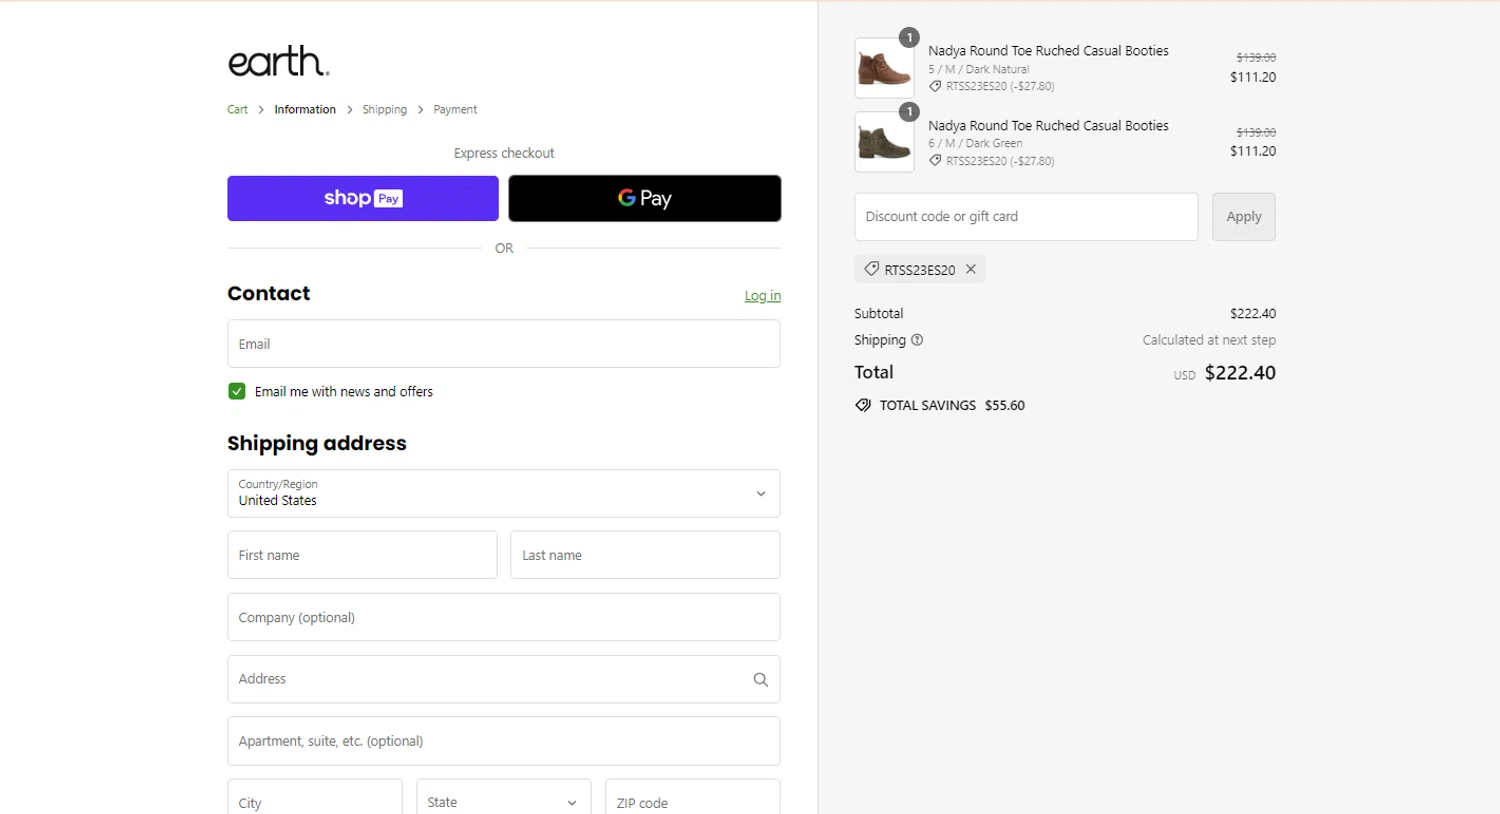Click discount tag icon under Dark Natural item
The width and height of the screenshot is (1500, 814).
935,86
